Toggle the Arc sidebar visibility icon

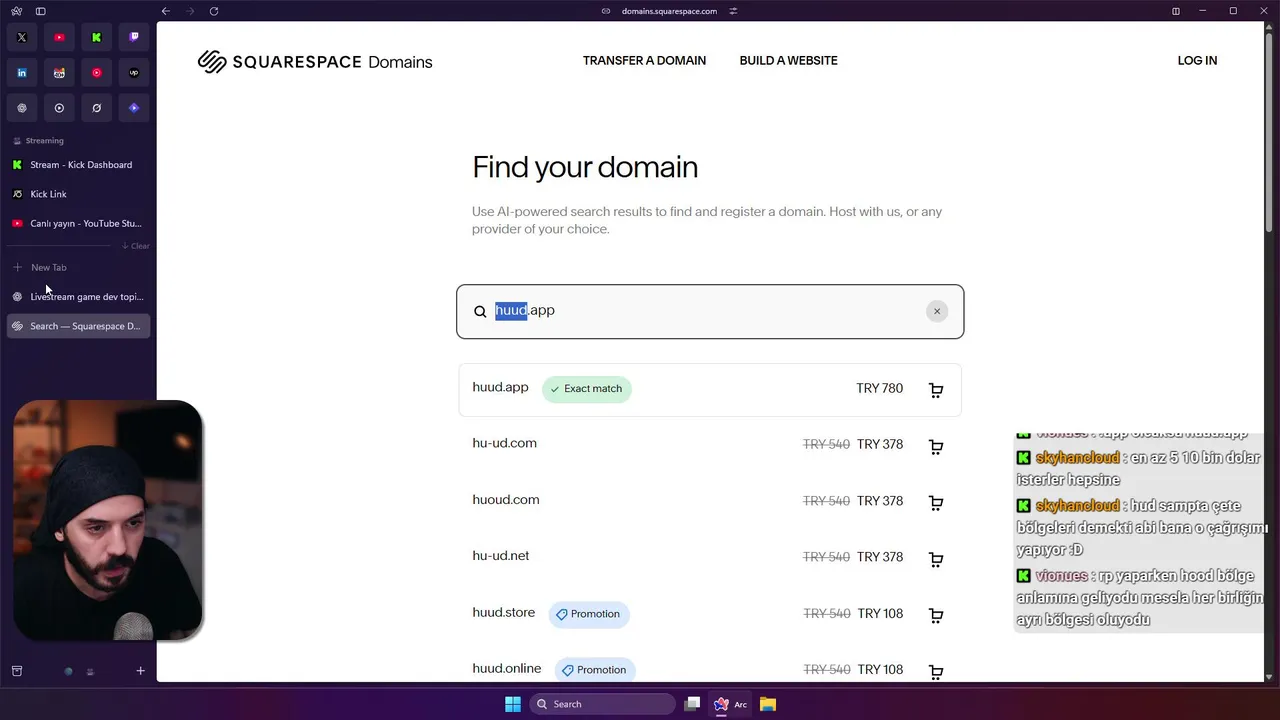[x=40, y=11]
